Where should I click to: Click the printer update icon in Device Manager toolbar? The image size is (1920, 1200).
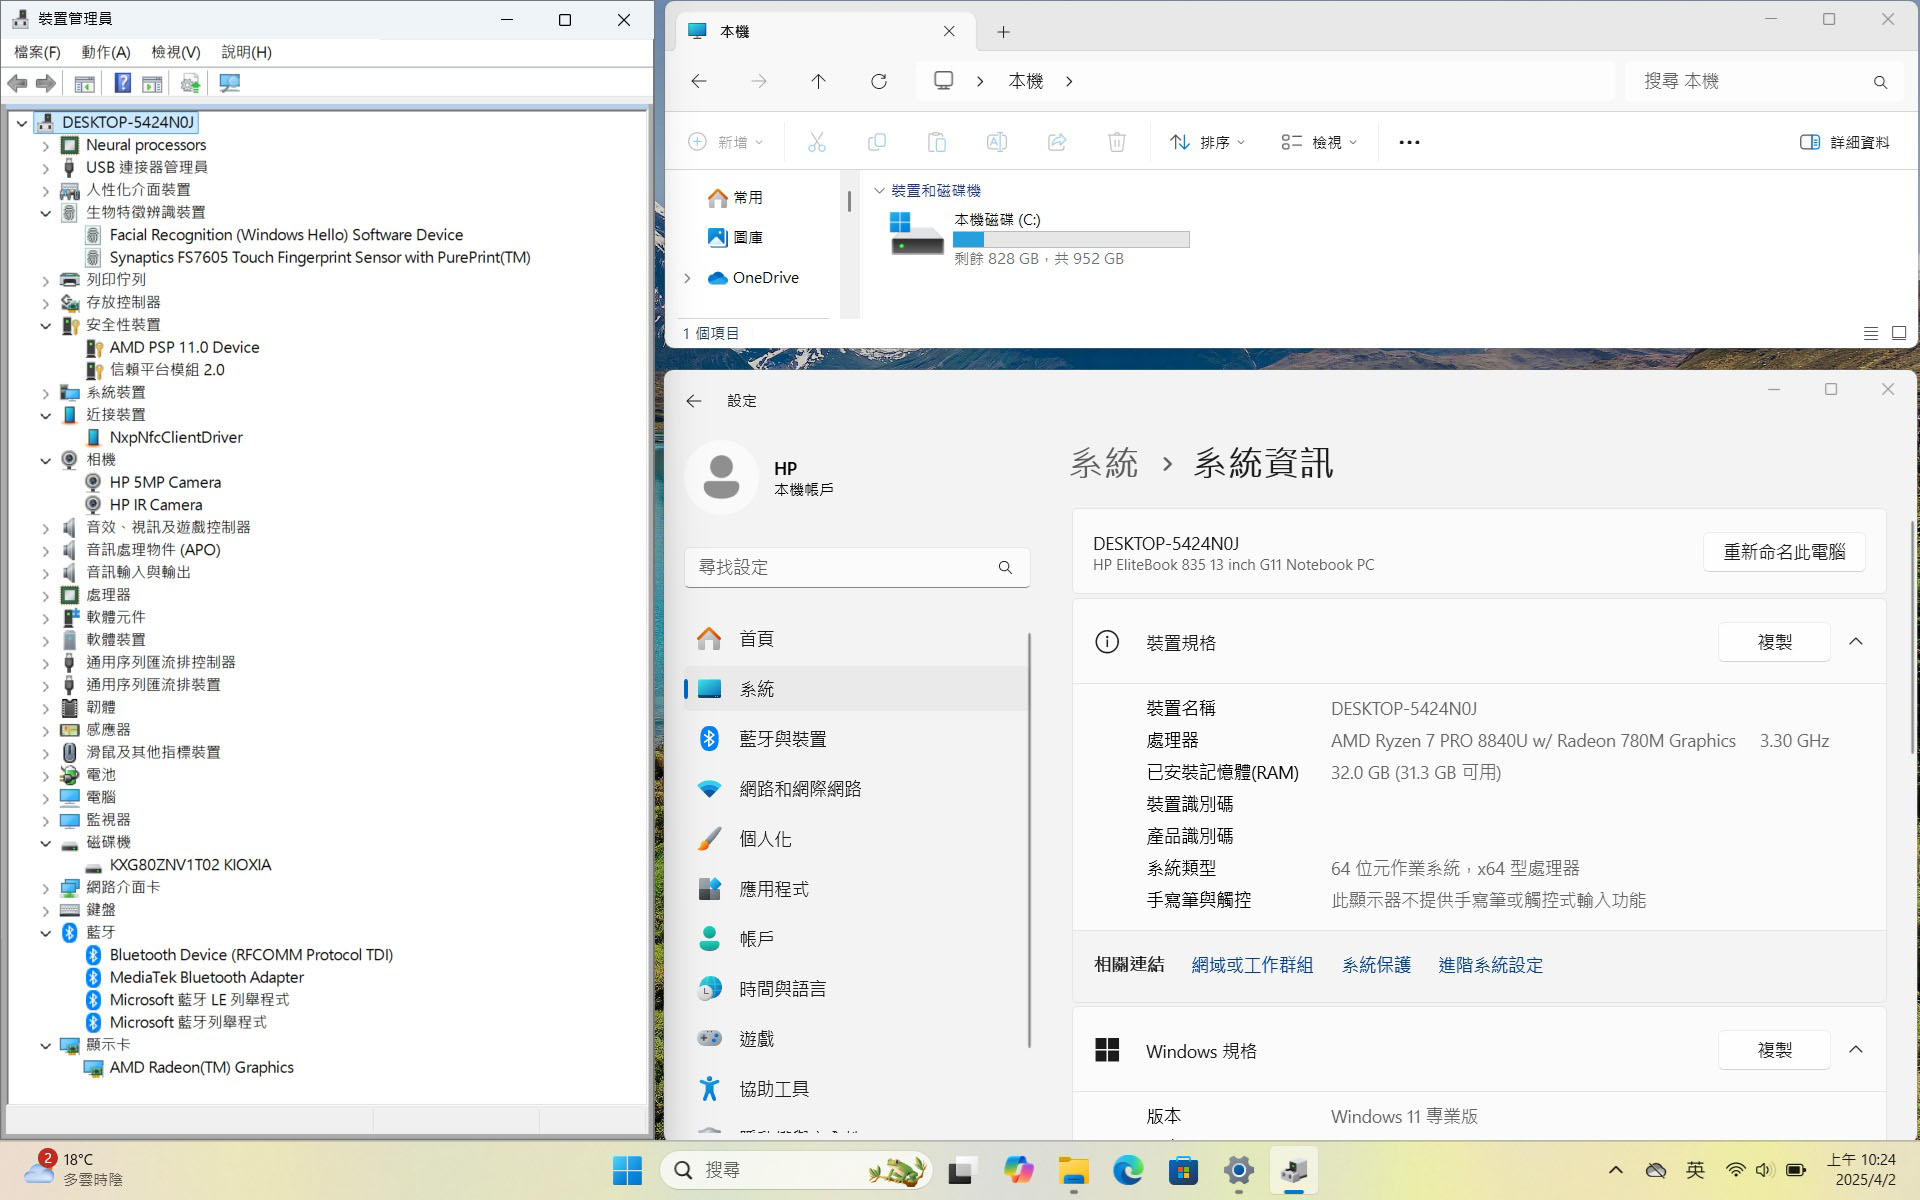(x=190, y=83)
